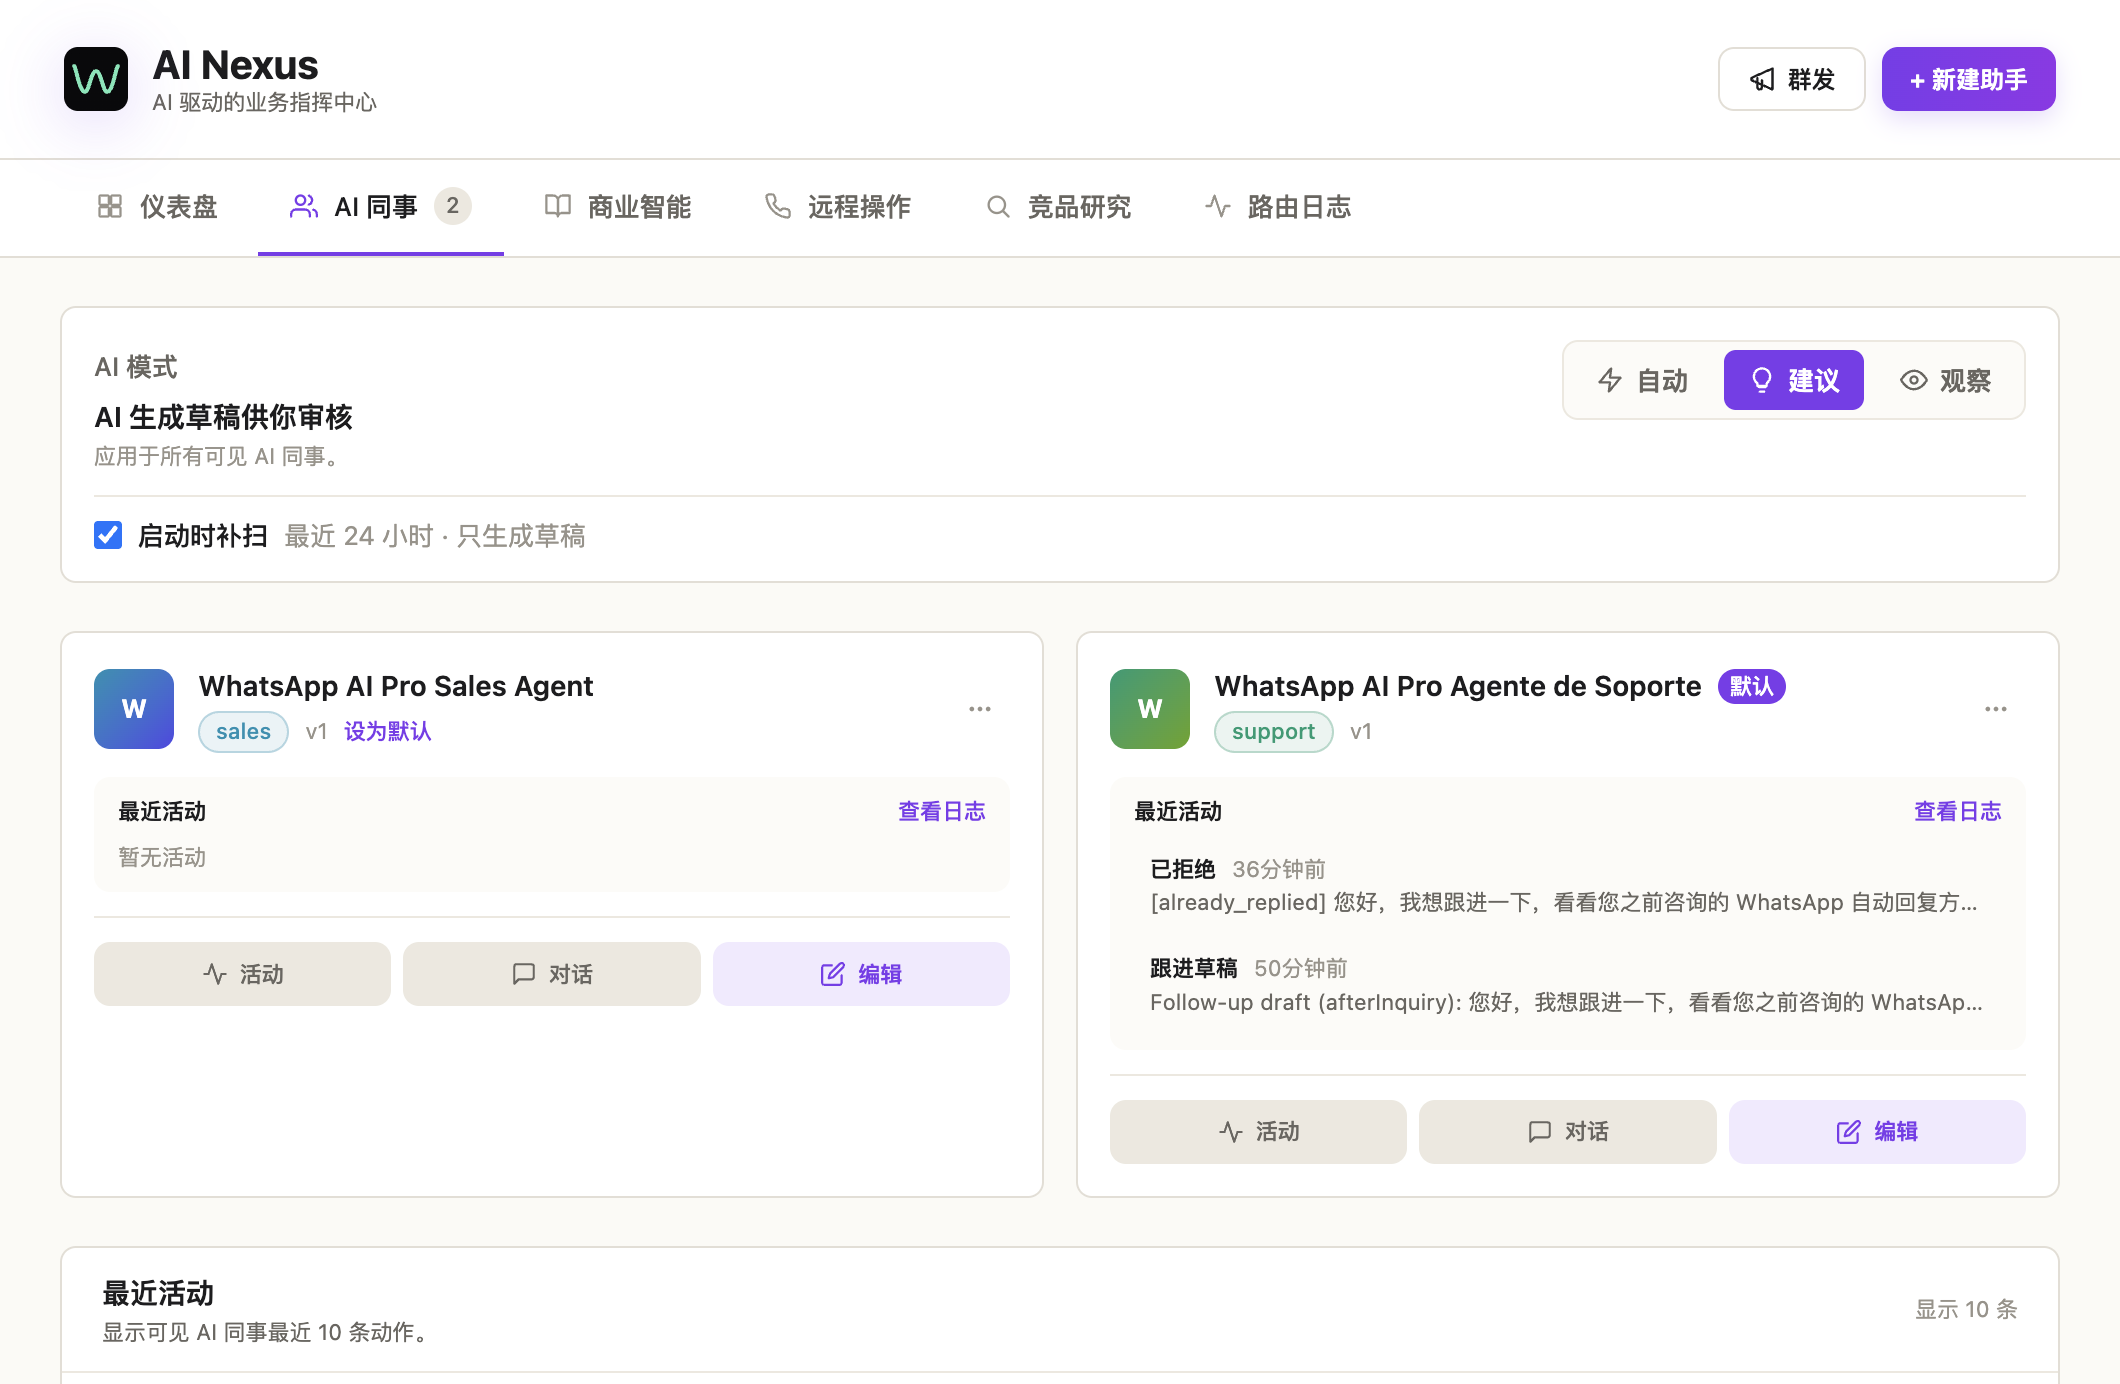Viewport: 2120px width, 1384px height.
Task: Click the WhatsApp AI Pro Agente de Soporte title
Action: [x=1458, y=686]
